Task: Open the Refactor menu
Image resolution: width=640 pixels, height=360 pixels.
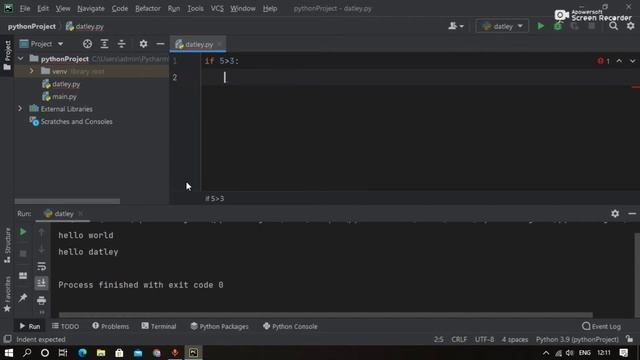Action: 148,8
